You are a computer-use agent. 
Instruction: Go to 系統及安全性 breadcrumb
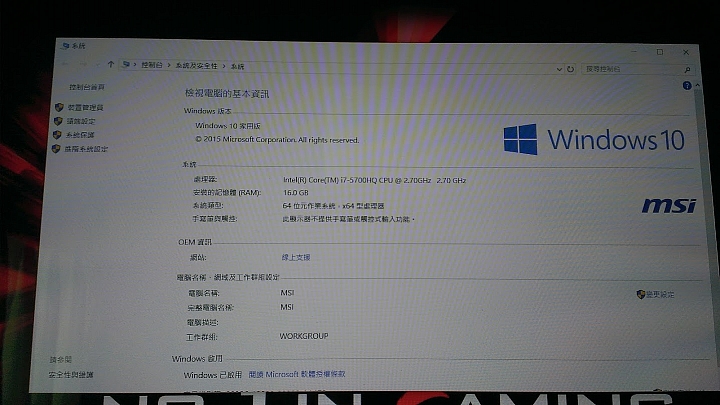(x=197, y=66)
